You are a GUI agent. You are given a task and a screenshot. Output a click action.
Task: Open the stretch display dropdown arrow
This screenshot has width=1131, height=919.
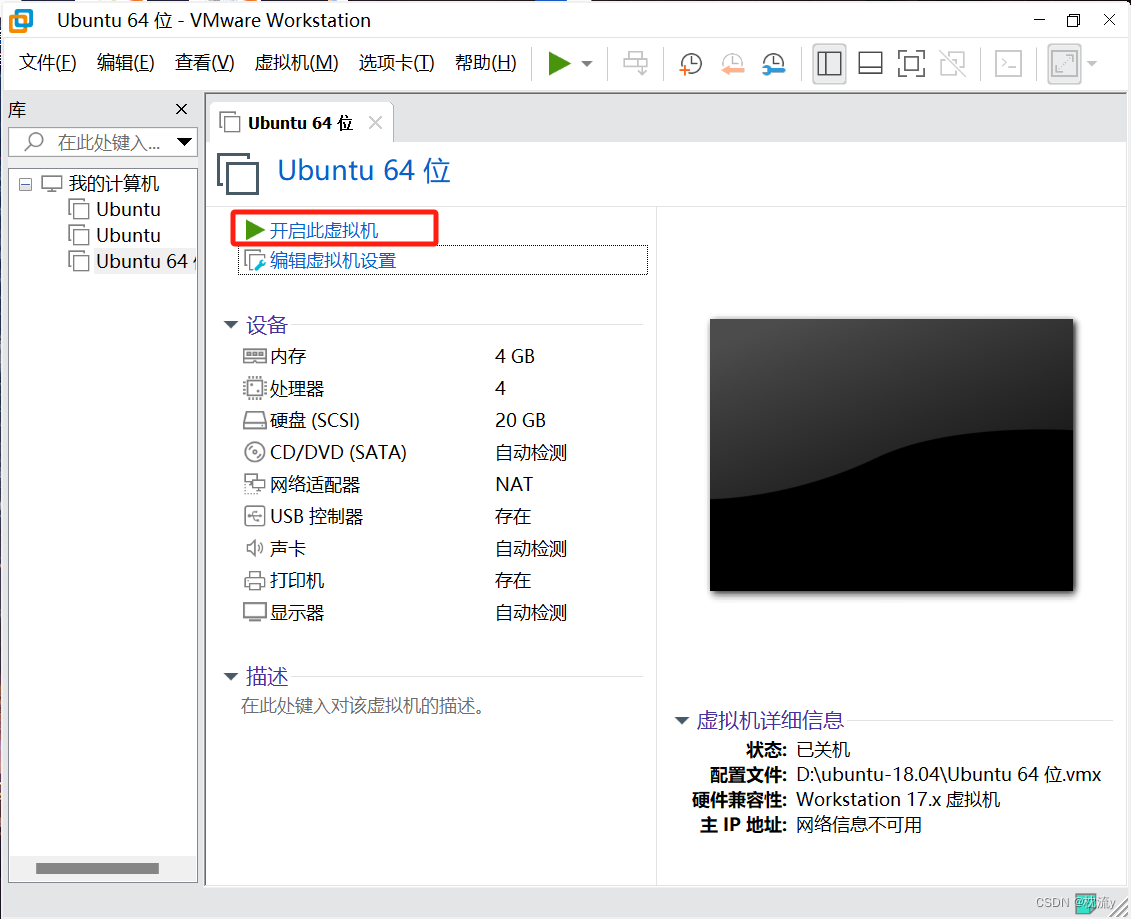coord(1092,63)
